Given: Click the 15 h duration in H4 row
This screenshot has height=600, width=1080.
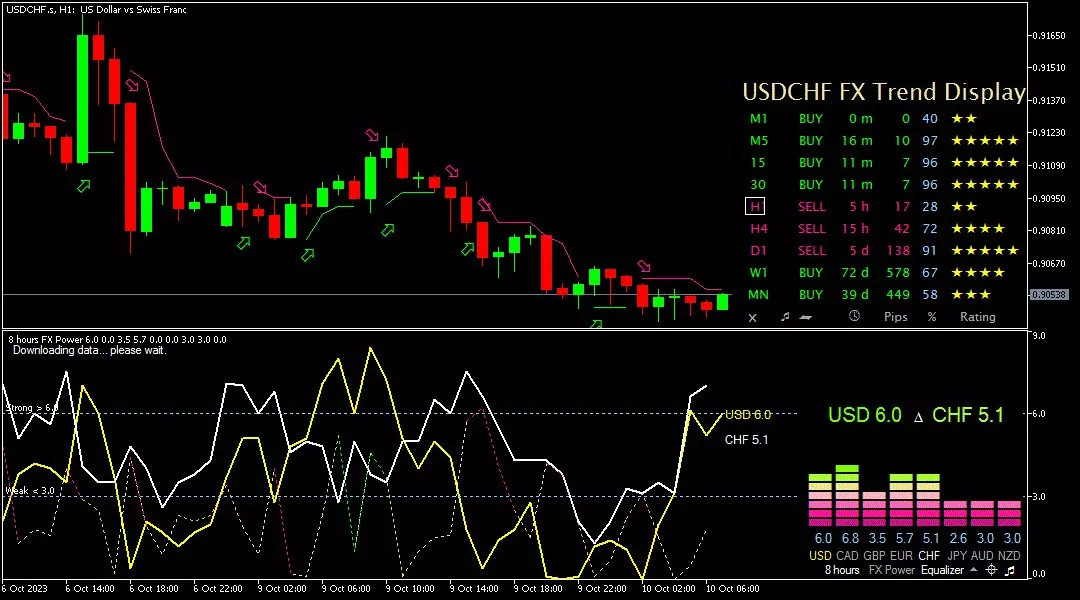Looking at the screenshot, I should pyautogui.click(x=855, y=229).
